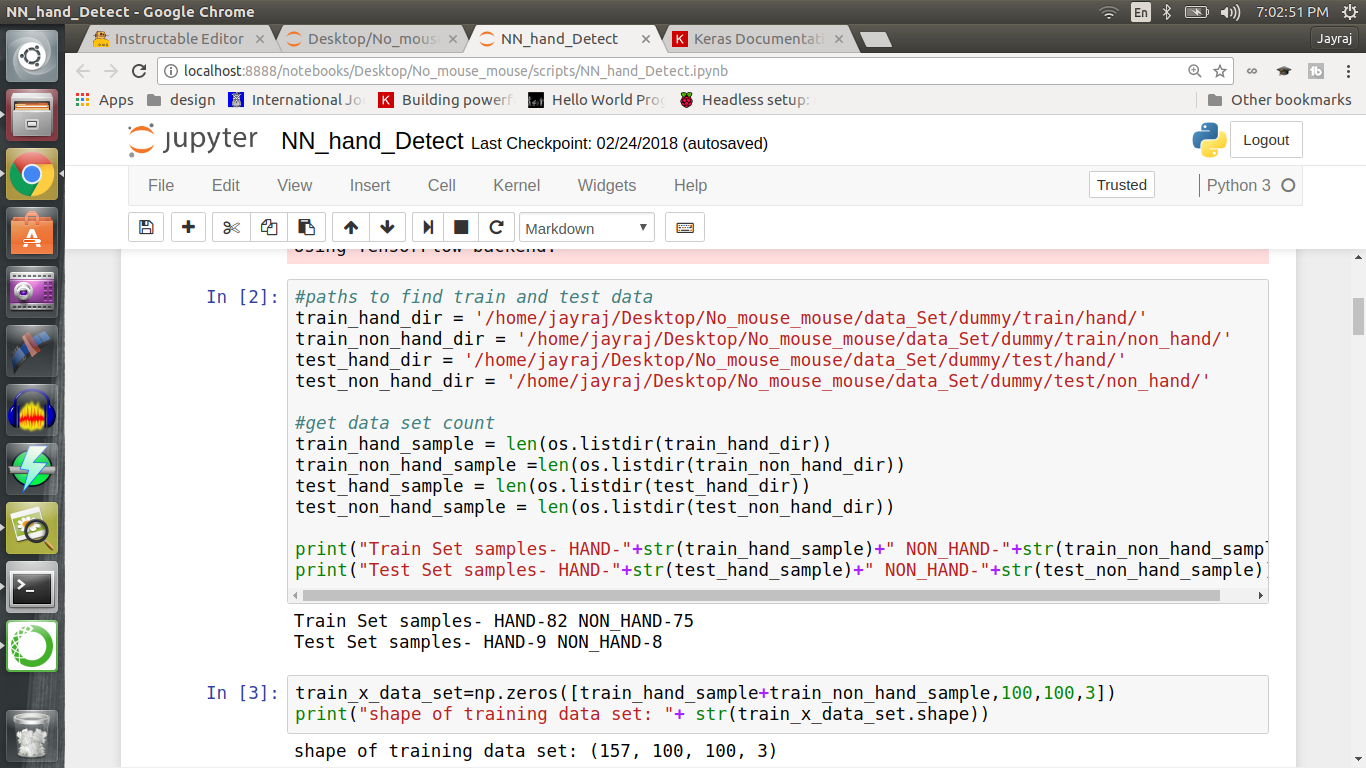Cut selected cells with scissors icon
1366x768 pixels.
tap(231, 227)
